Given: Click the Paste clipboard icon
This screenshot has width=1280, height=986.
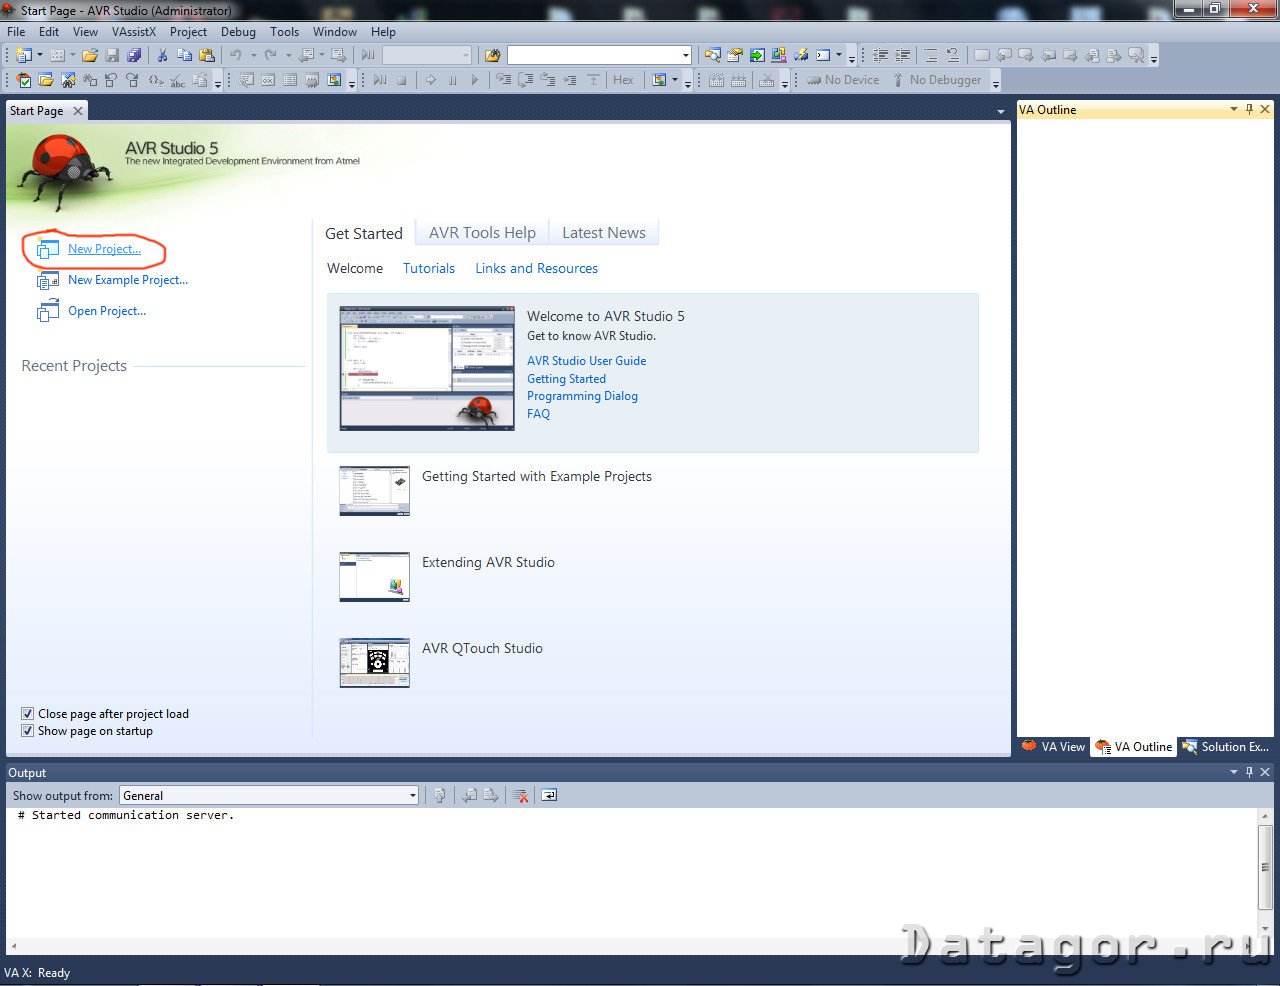Looking at the screenshot, I should coord(207,55).
